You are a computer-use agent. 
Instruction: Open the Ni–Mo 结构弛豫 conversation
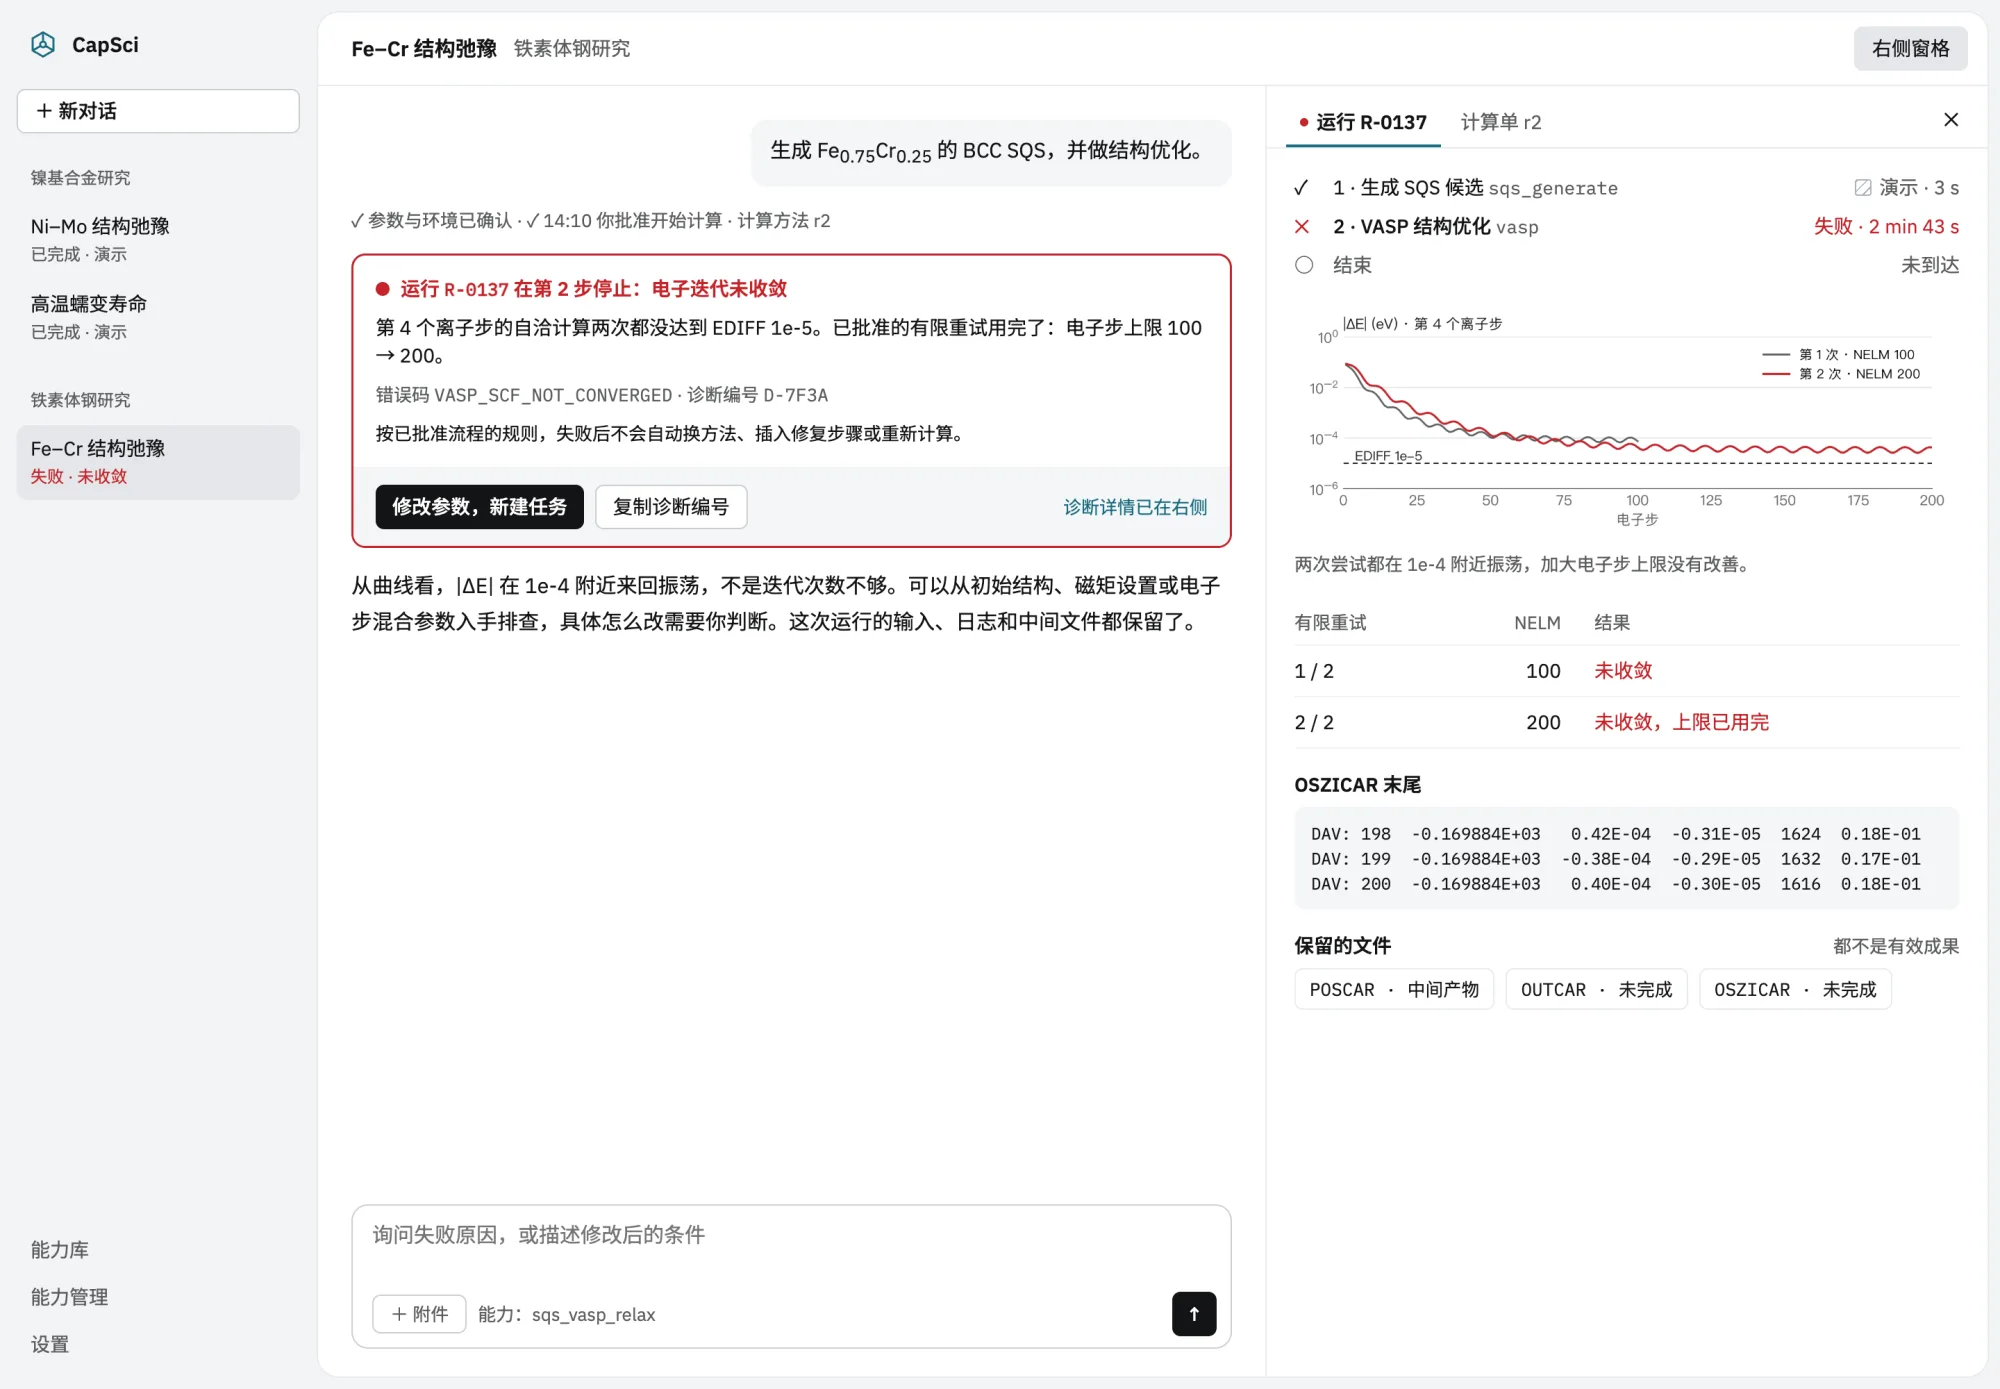[x=158, y=239]
